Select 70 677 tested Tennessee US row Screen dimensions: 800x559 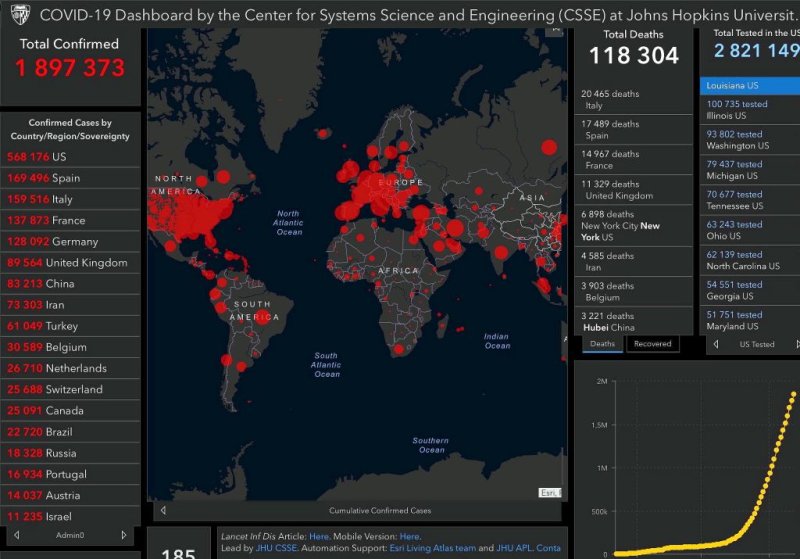point(750,200)
